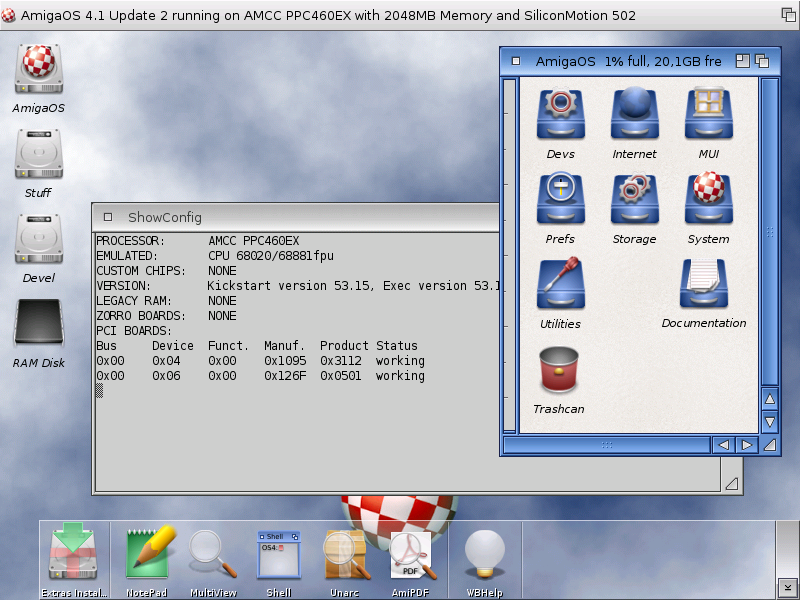This screenshot has height=600, width=800.
Task: Close the AmigaOS drawer window
Action: click(x=516, y=61)
